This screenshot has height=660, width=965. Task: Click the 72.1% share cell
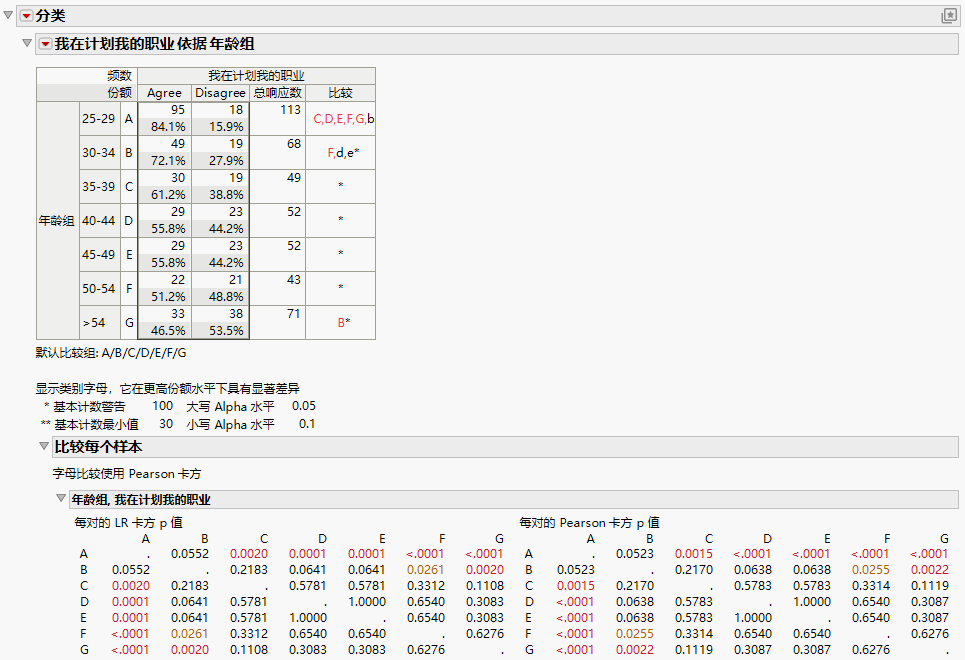pos(165,160)
